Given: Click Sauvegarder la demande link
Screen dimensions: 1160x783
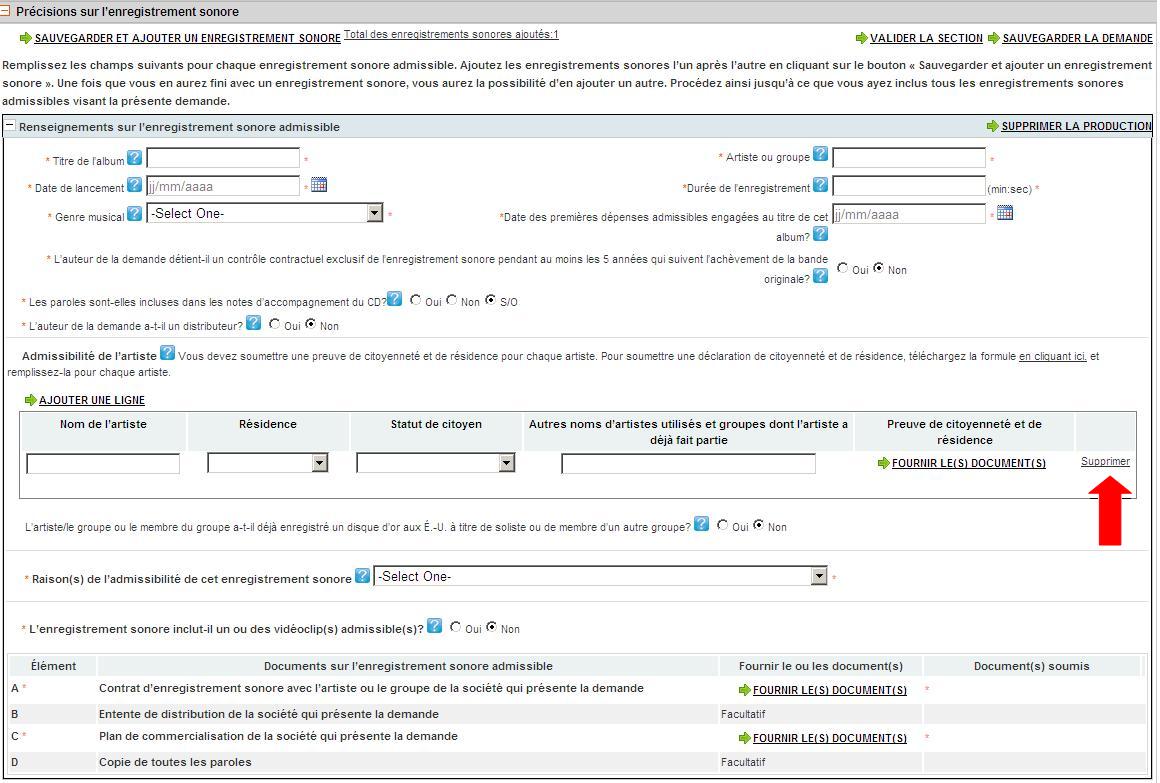Looking at the screenshot, I should (x=1077, y=38).
